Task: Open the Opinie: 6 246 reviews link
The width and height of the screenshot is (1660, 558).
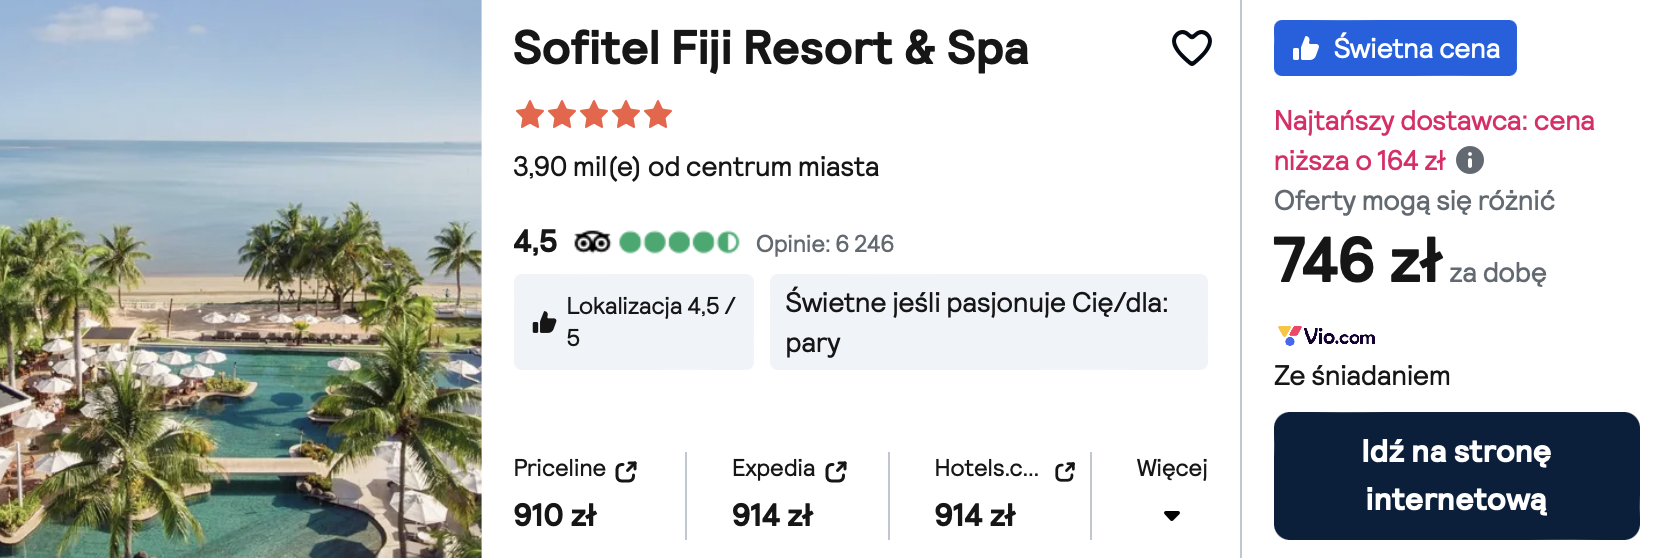Action: click(x=825, y=244)
